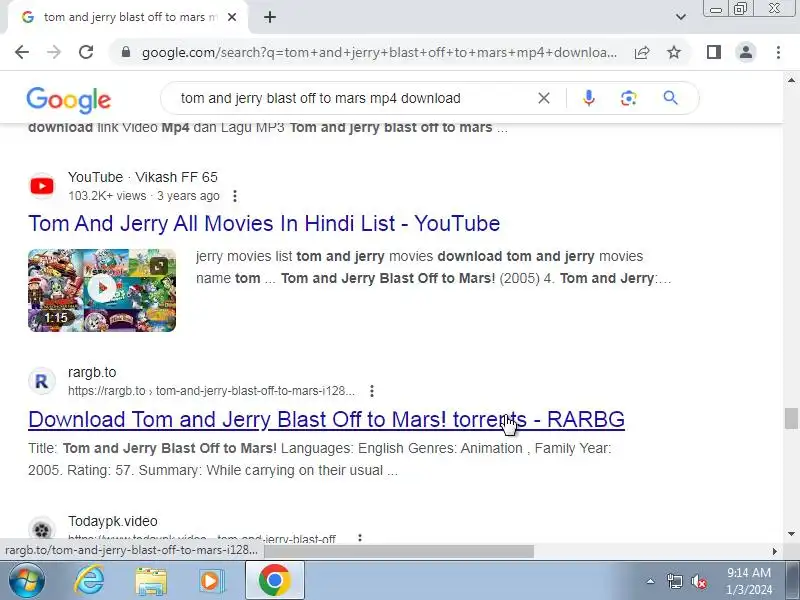The height and width of the screenshot is (600, 800).
Task: Open more options for Todaypk.video result
Action: (360, 538)
